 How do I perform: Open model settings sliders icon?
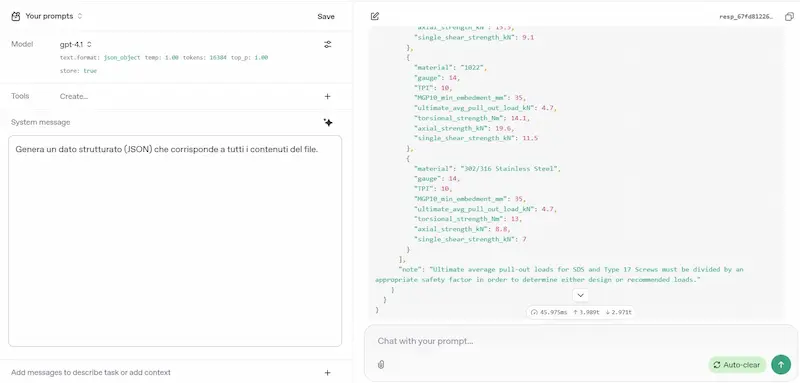pos(328,44)
